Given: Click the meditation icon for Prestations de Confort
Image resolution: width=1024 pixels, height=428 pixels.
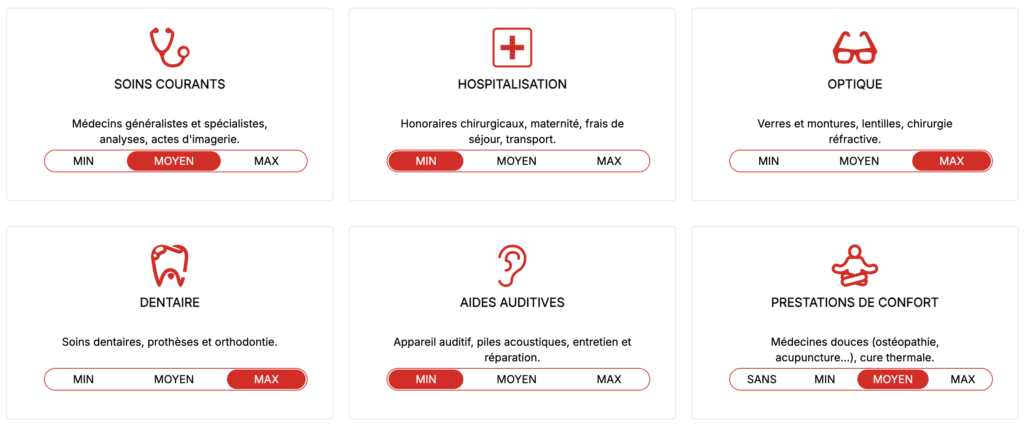Looking at the screenshot, I should pos(854,264).
